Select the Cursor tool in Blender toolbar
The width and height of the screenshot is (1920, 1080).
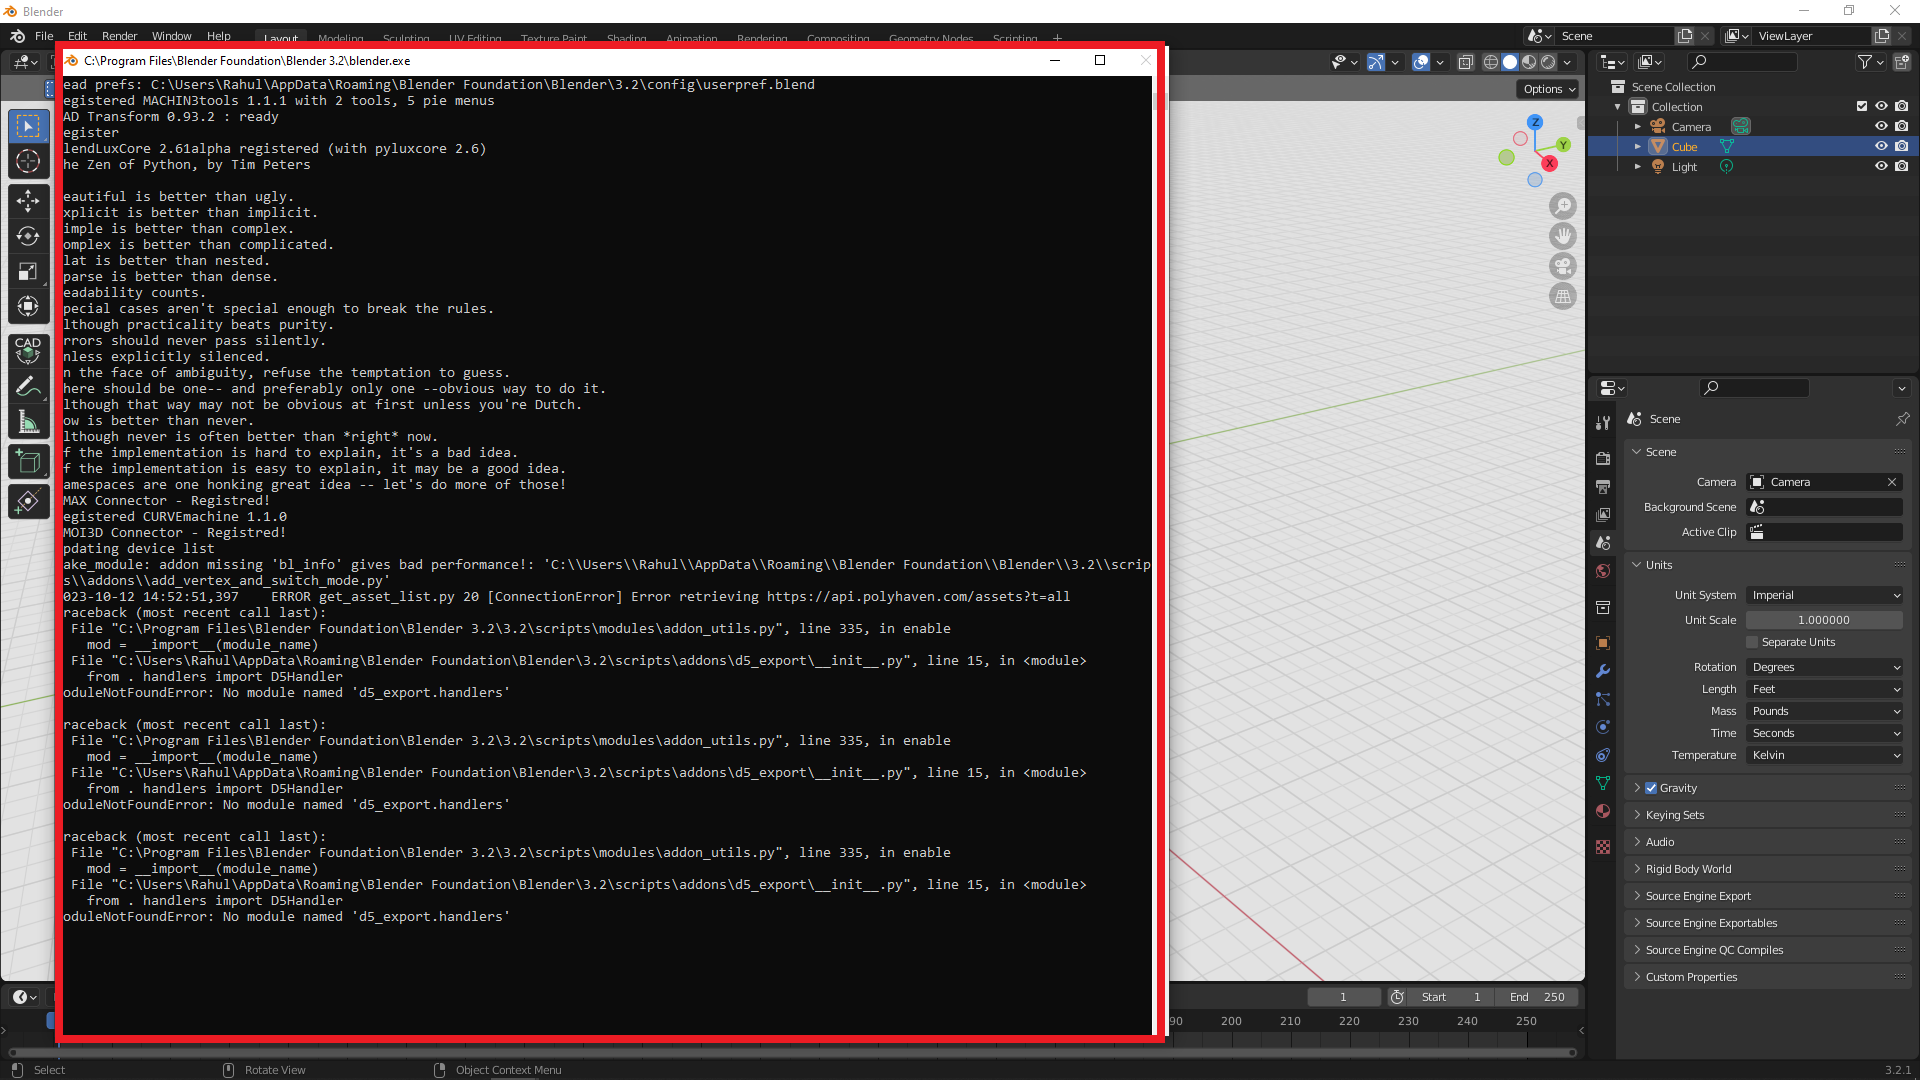click(28, 162)
